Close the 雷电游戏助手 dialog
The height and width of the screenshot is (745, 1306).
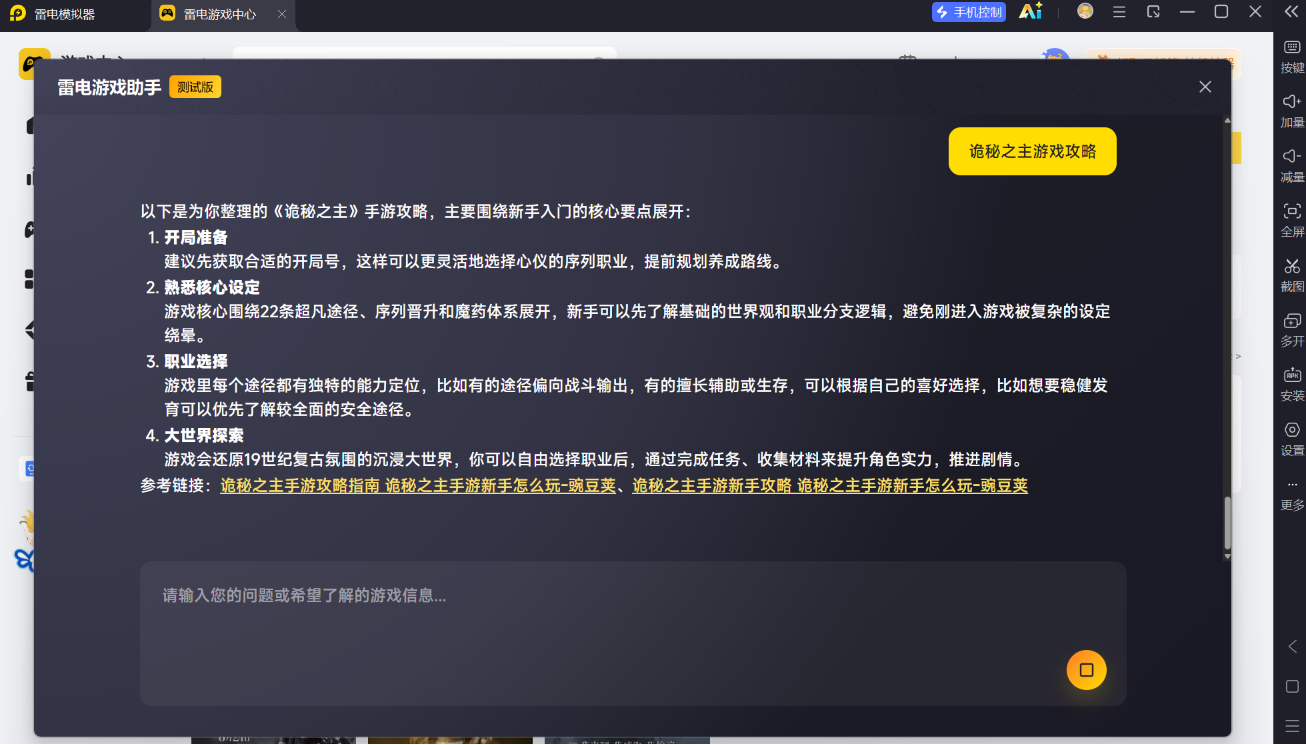pos(1205,87)
